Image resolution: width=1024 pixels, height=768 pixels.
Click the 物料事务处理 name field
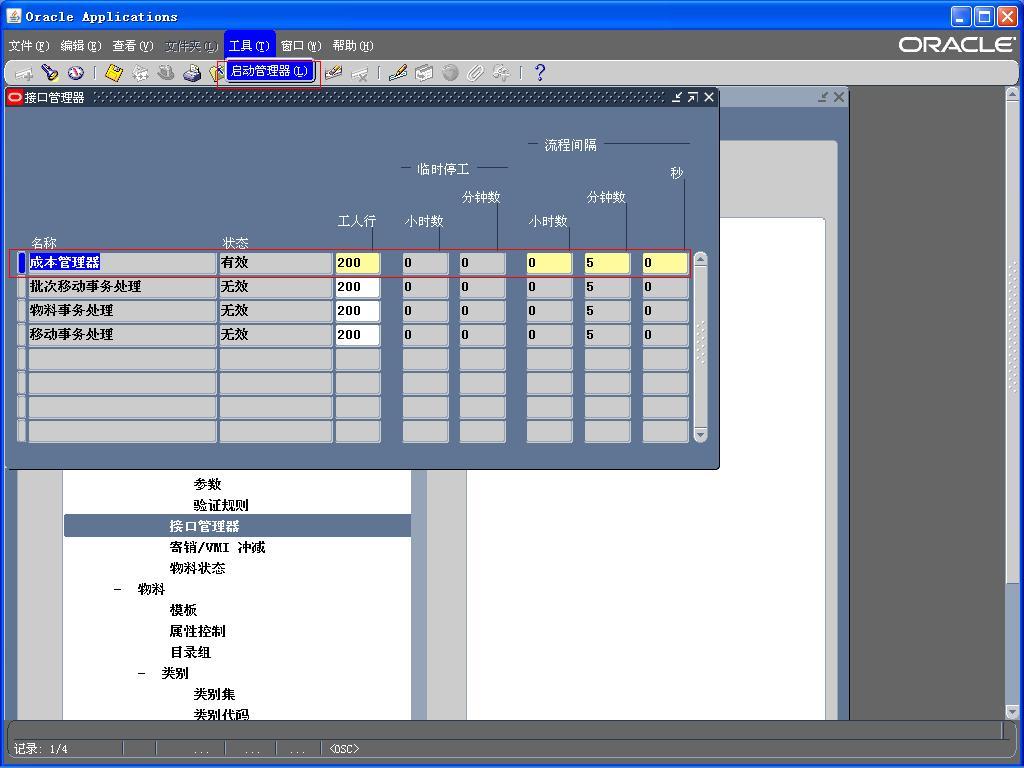click(122, 311)
